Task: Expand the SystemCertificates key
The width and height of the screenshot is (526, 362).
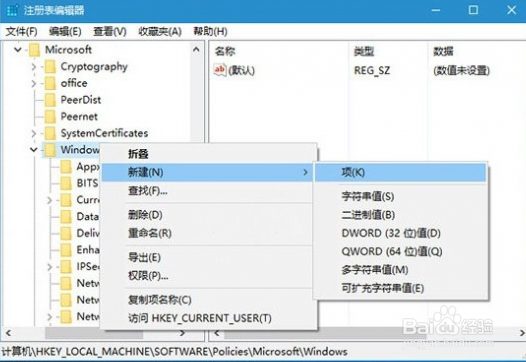Action: pyautogui.click(x=34, y=133)
